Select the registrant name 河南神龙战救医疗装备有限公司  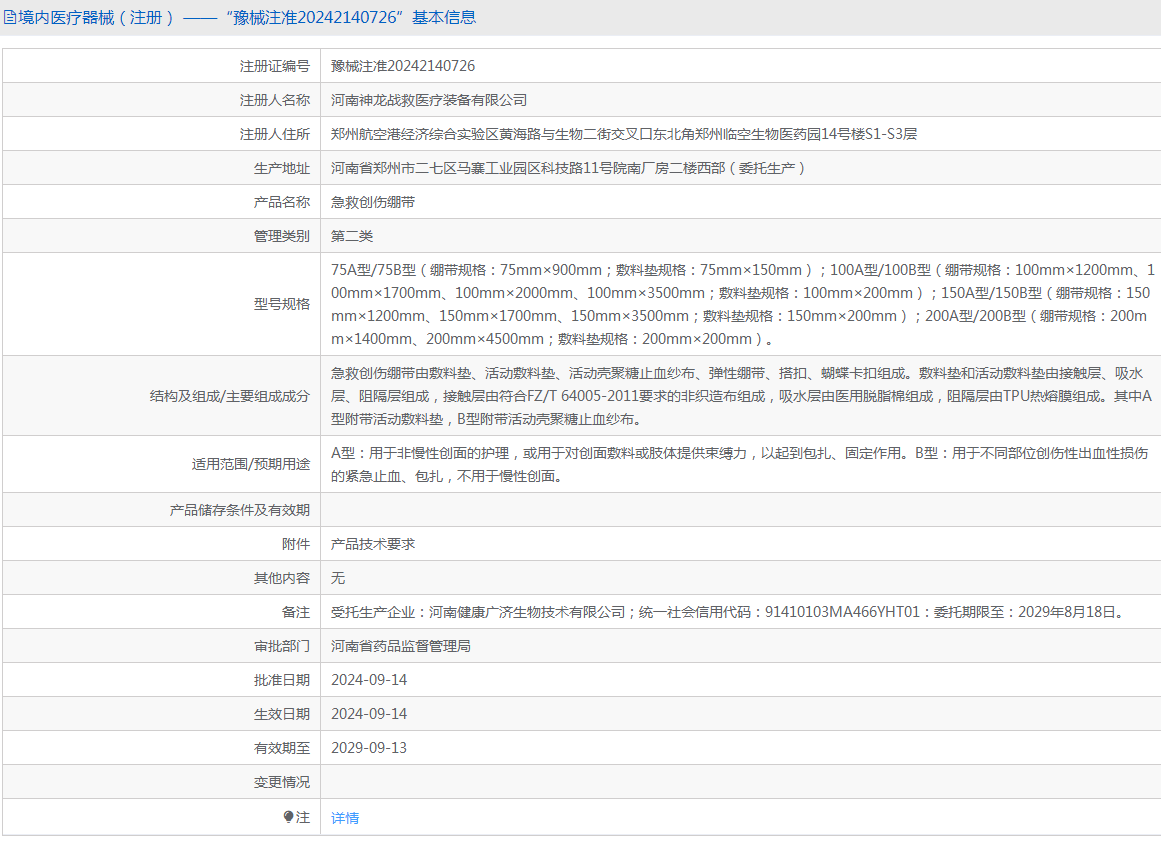coord(429,100)
